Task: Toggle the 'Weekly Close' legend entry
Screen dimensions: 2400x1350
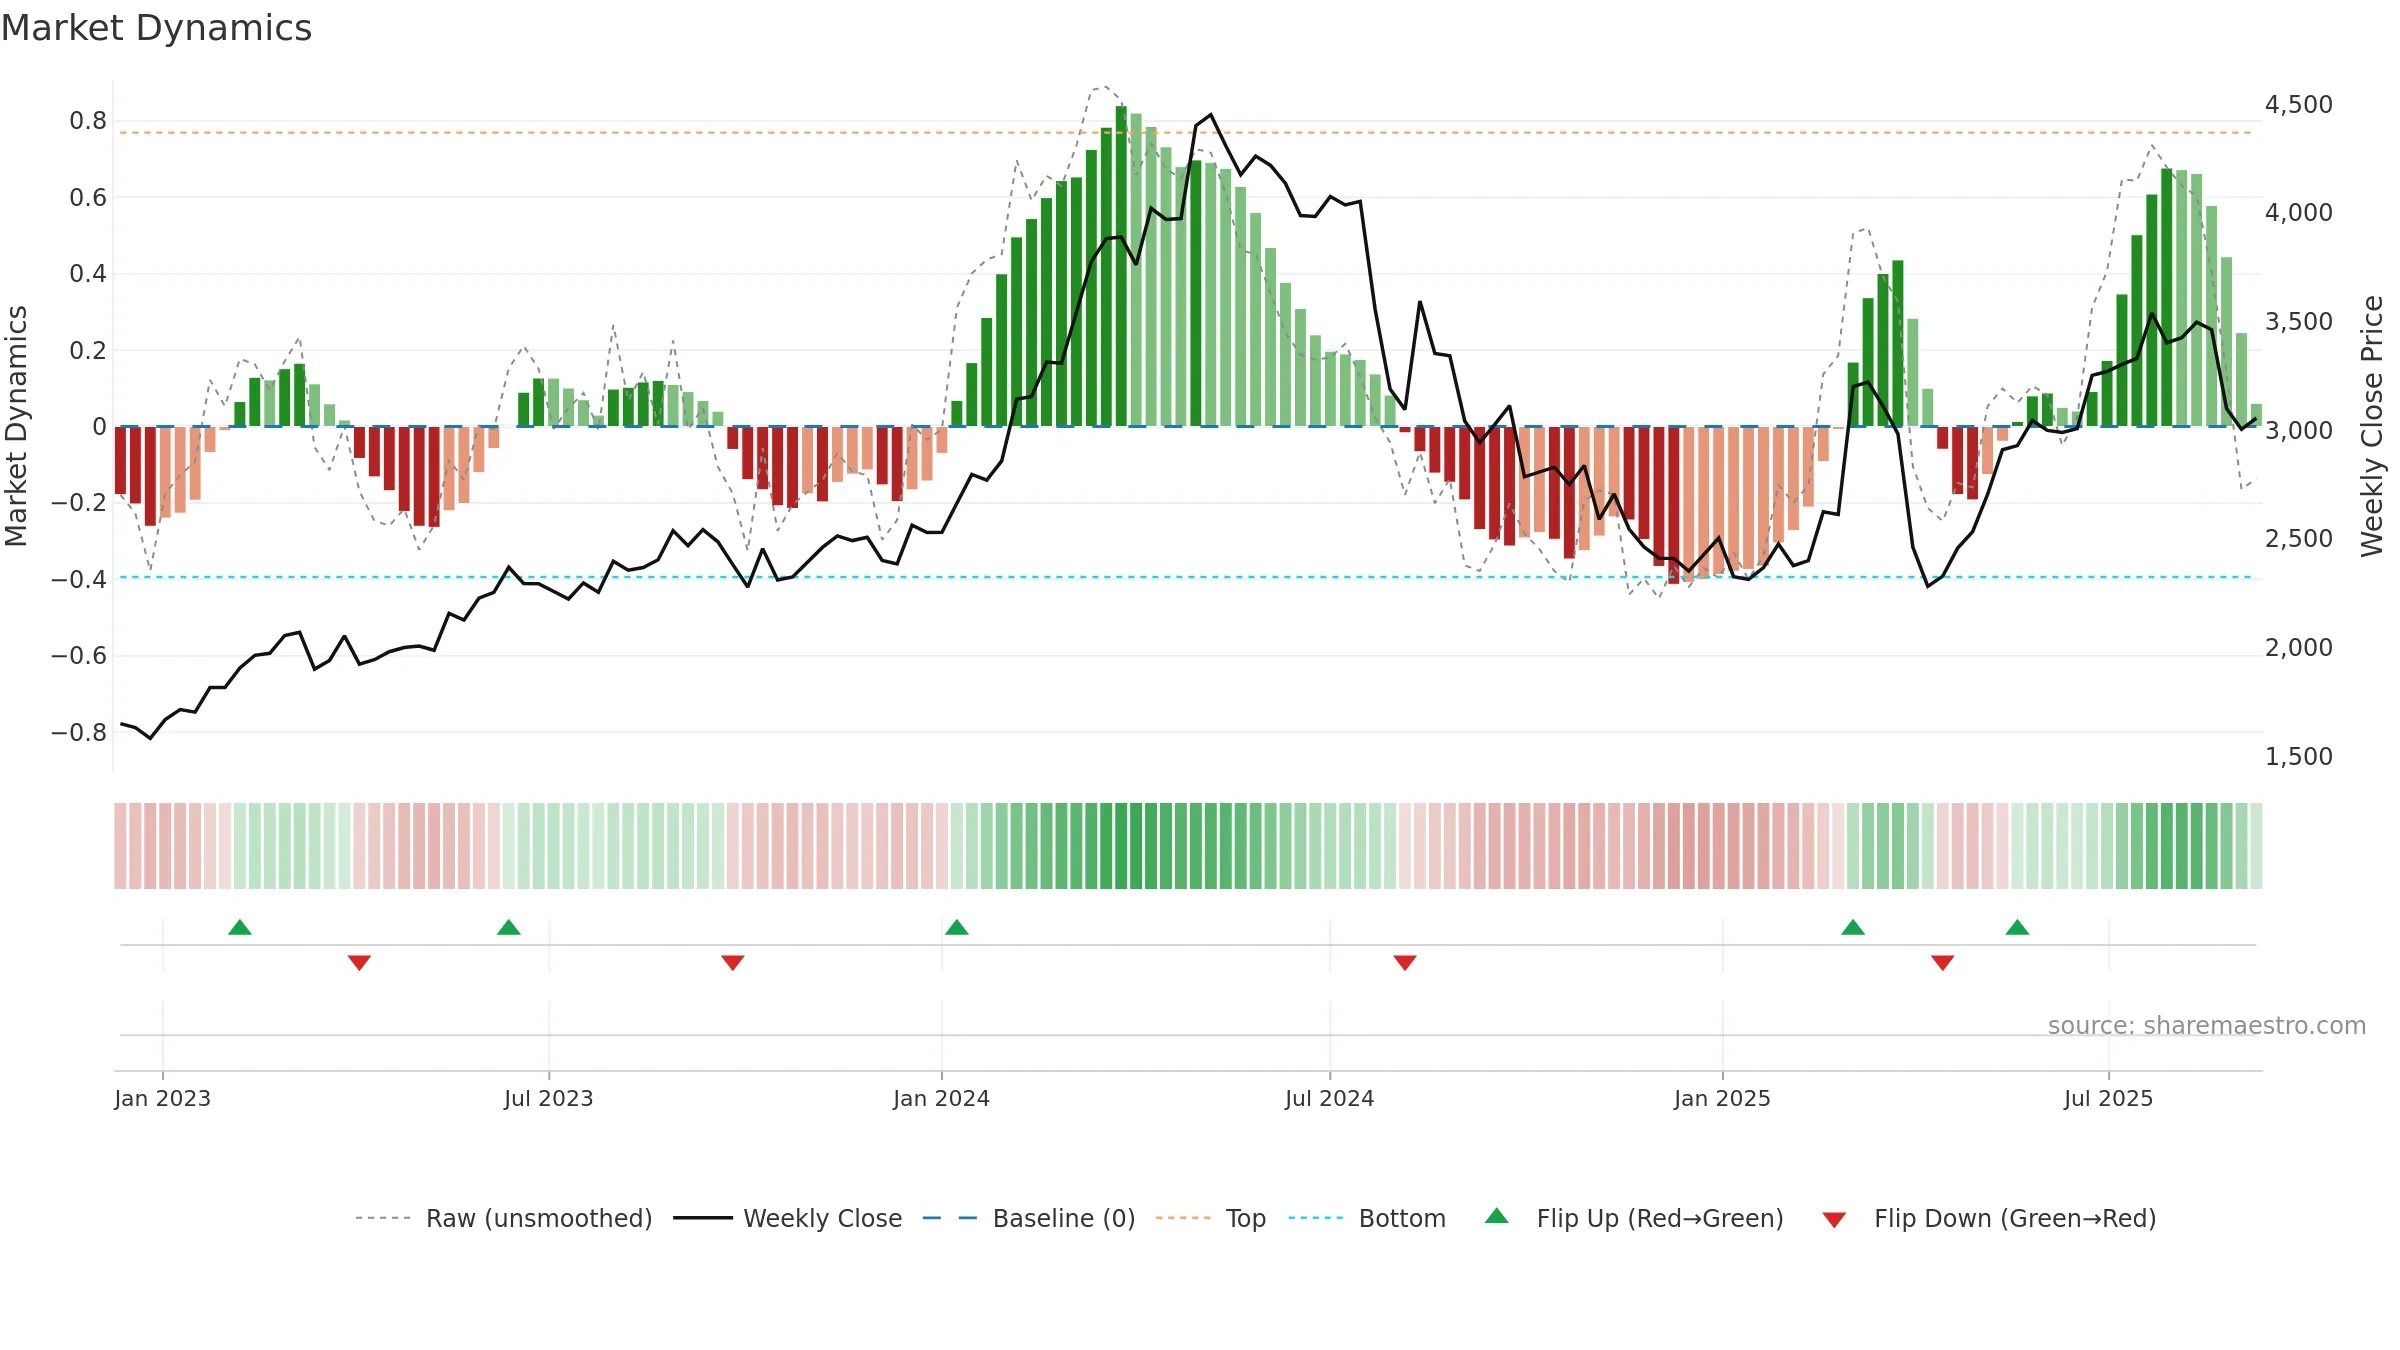Action: click(788, 1218)
